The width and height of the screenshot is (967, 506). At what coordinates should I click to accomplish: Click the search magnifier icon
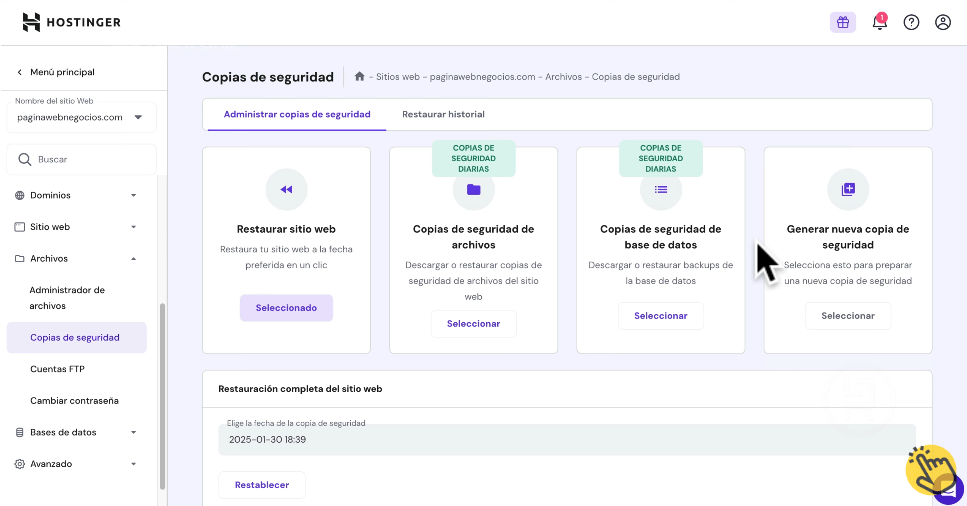tap(25, 159)
